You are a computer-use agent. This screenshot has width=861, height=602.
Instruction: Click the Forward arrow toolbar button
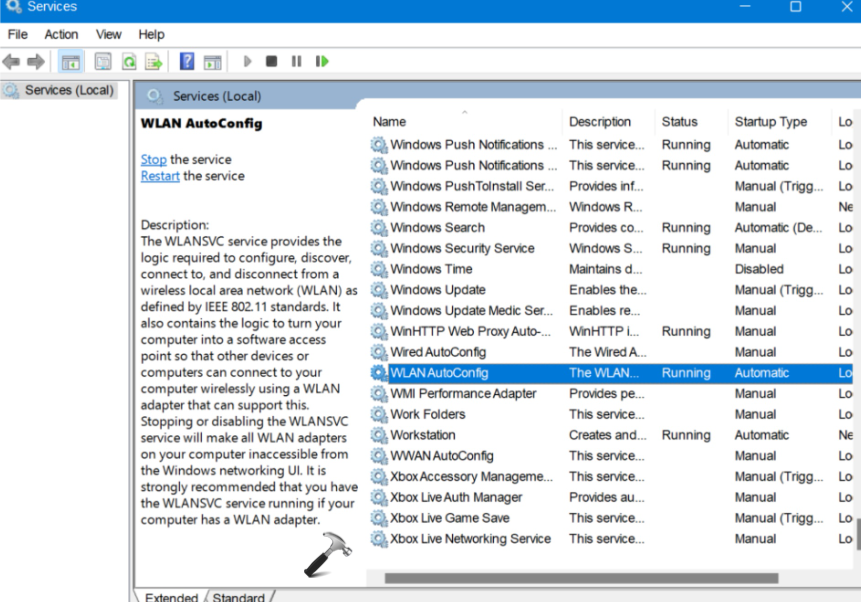[x=36, y=62]
